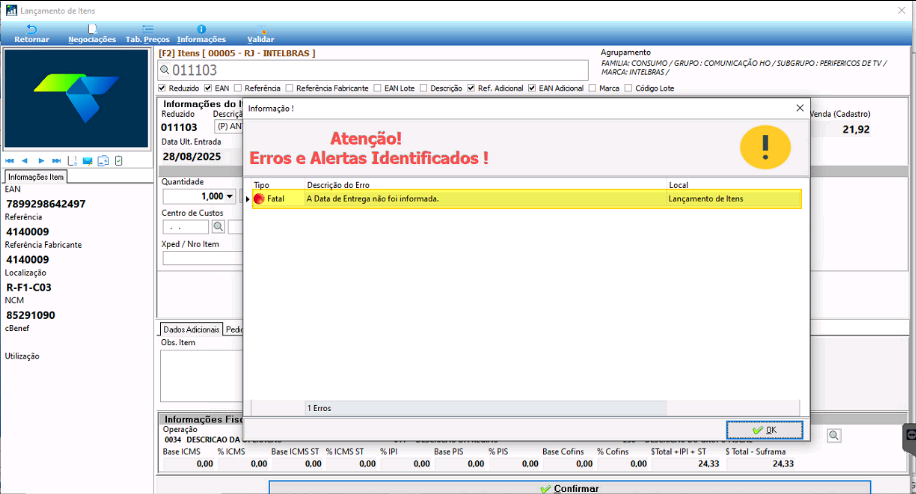Go to the next image record
This screenshot has height=494, width=916.
point(41,161)
